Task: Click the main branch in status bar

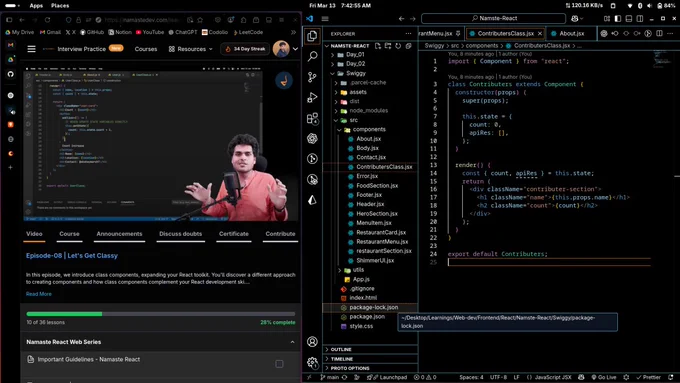Action: [330, 377]
